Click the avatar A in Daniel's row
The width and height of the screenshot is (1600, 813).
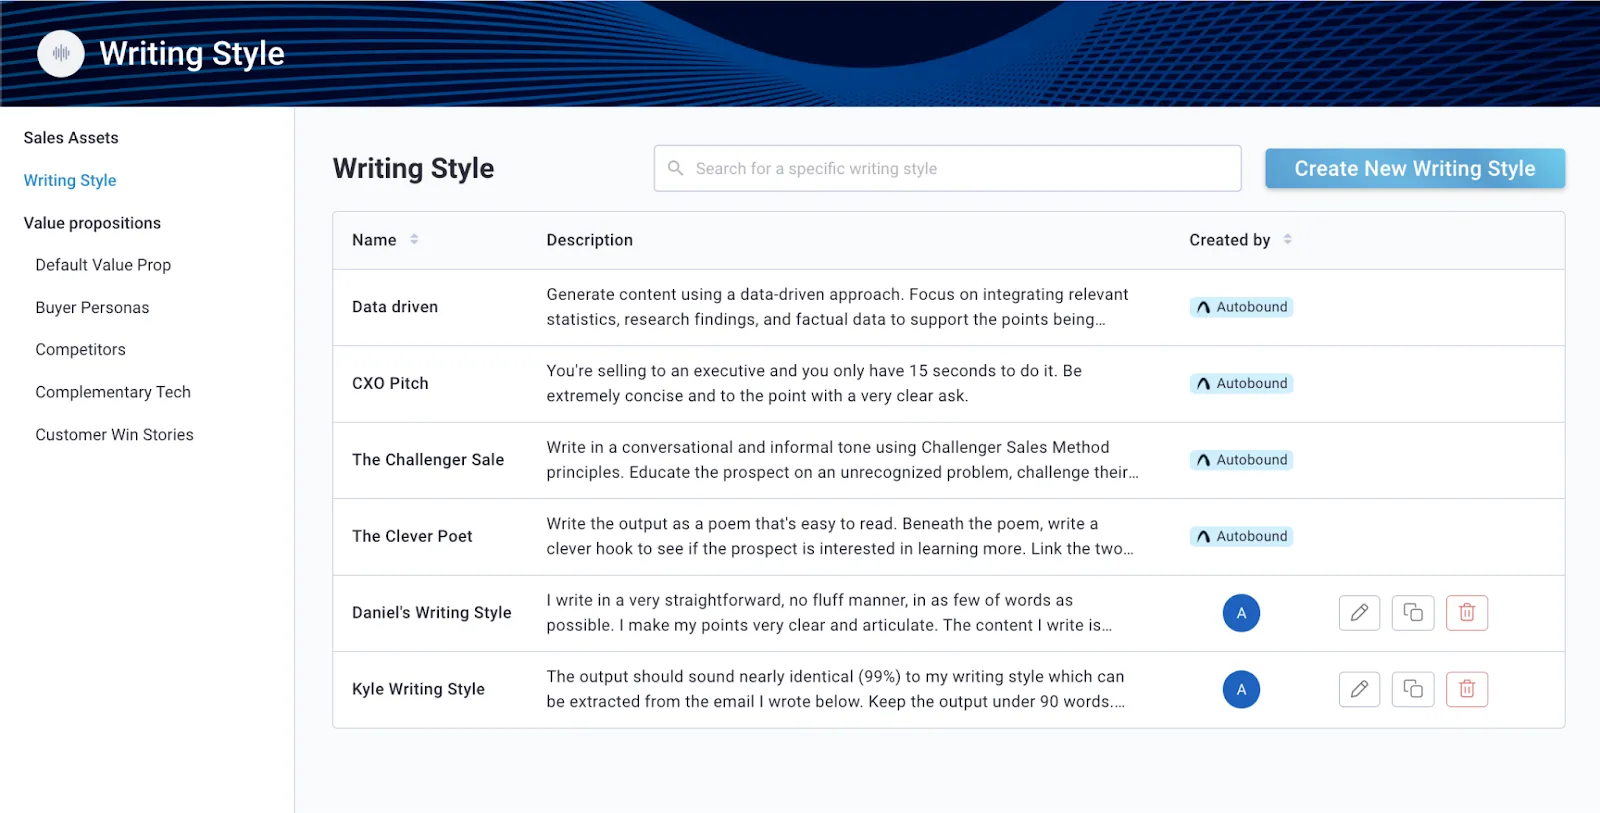pyautogui.click(x=1241, y=613)
